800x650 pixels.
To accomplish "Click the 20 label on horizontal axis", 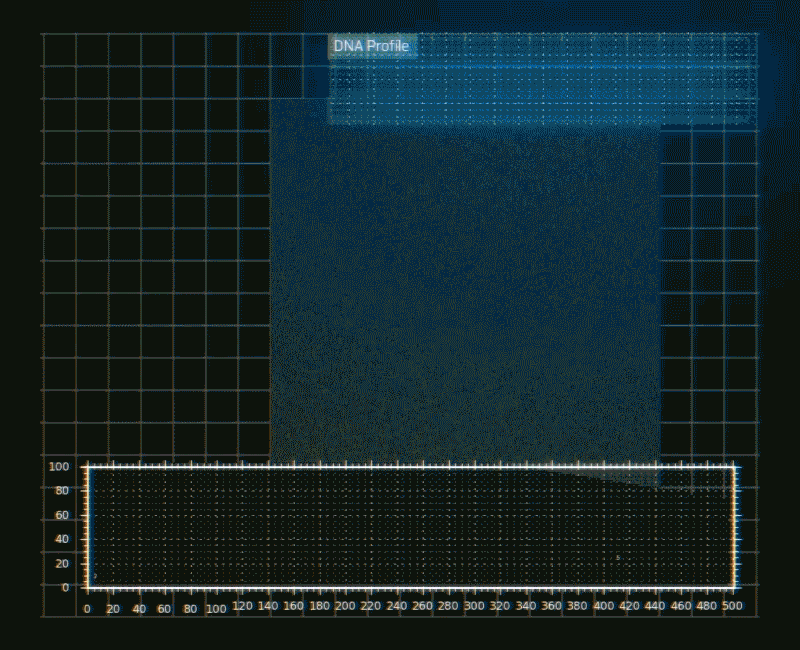I will pyautogui.click(x=113, y=609).
